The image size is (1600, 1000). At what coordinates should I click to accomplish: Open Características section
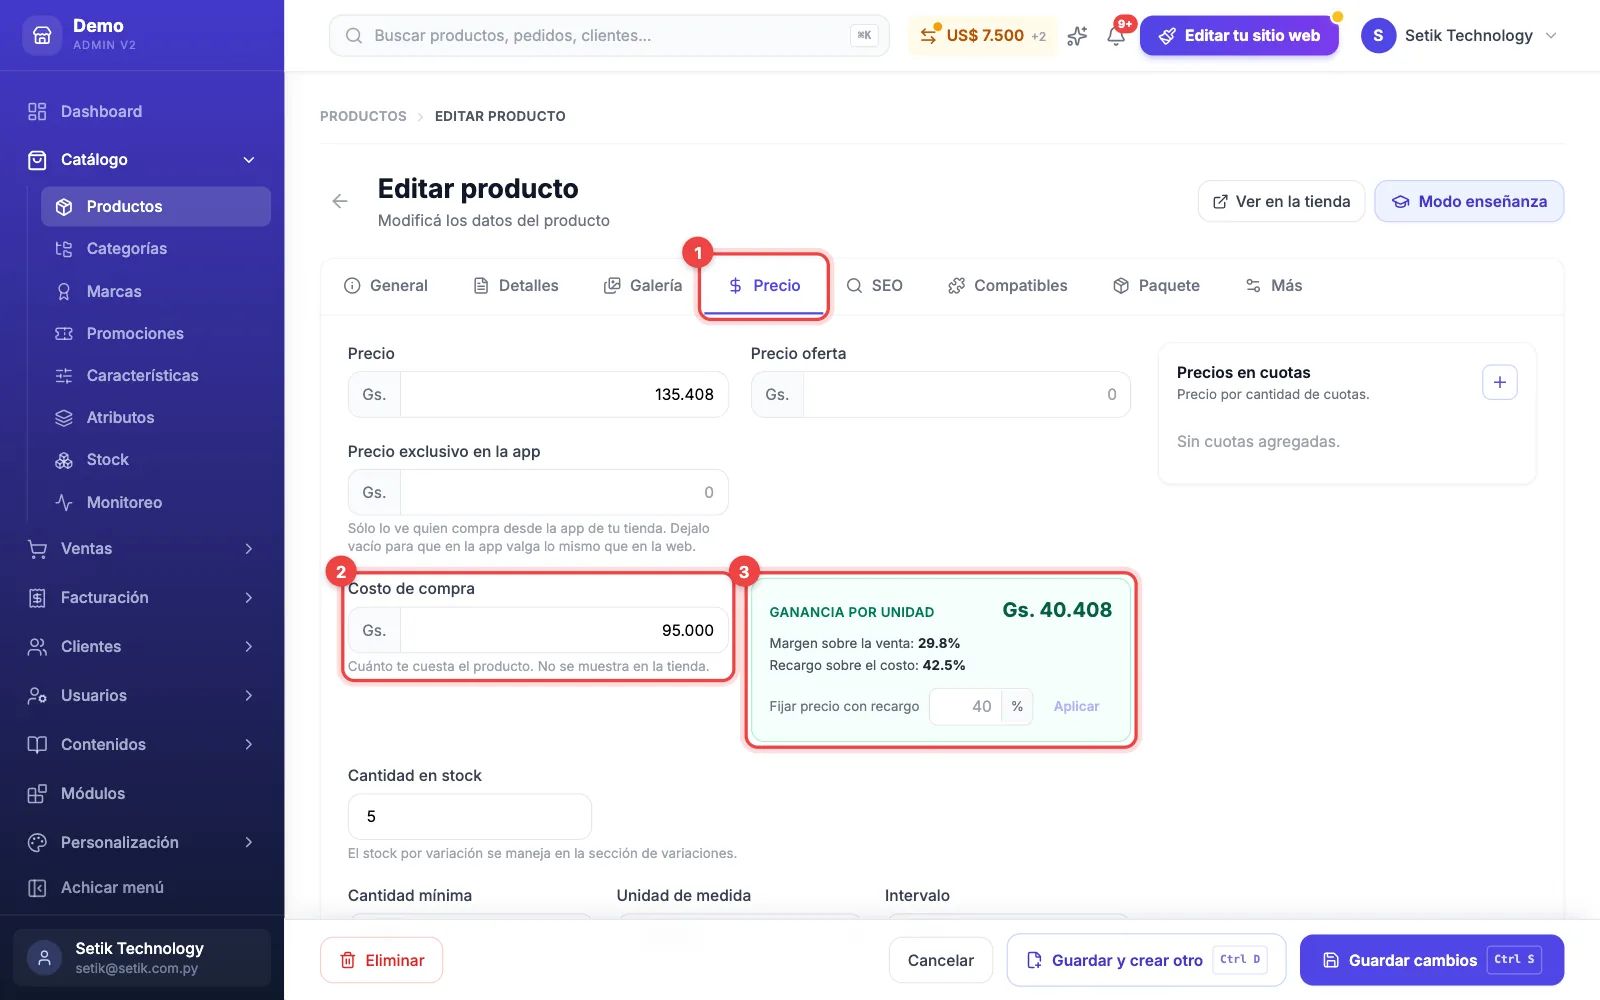(x=155, y=375)
